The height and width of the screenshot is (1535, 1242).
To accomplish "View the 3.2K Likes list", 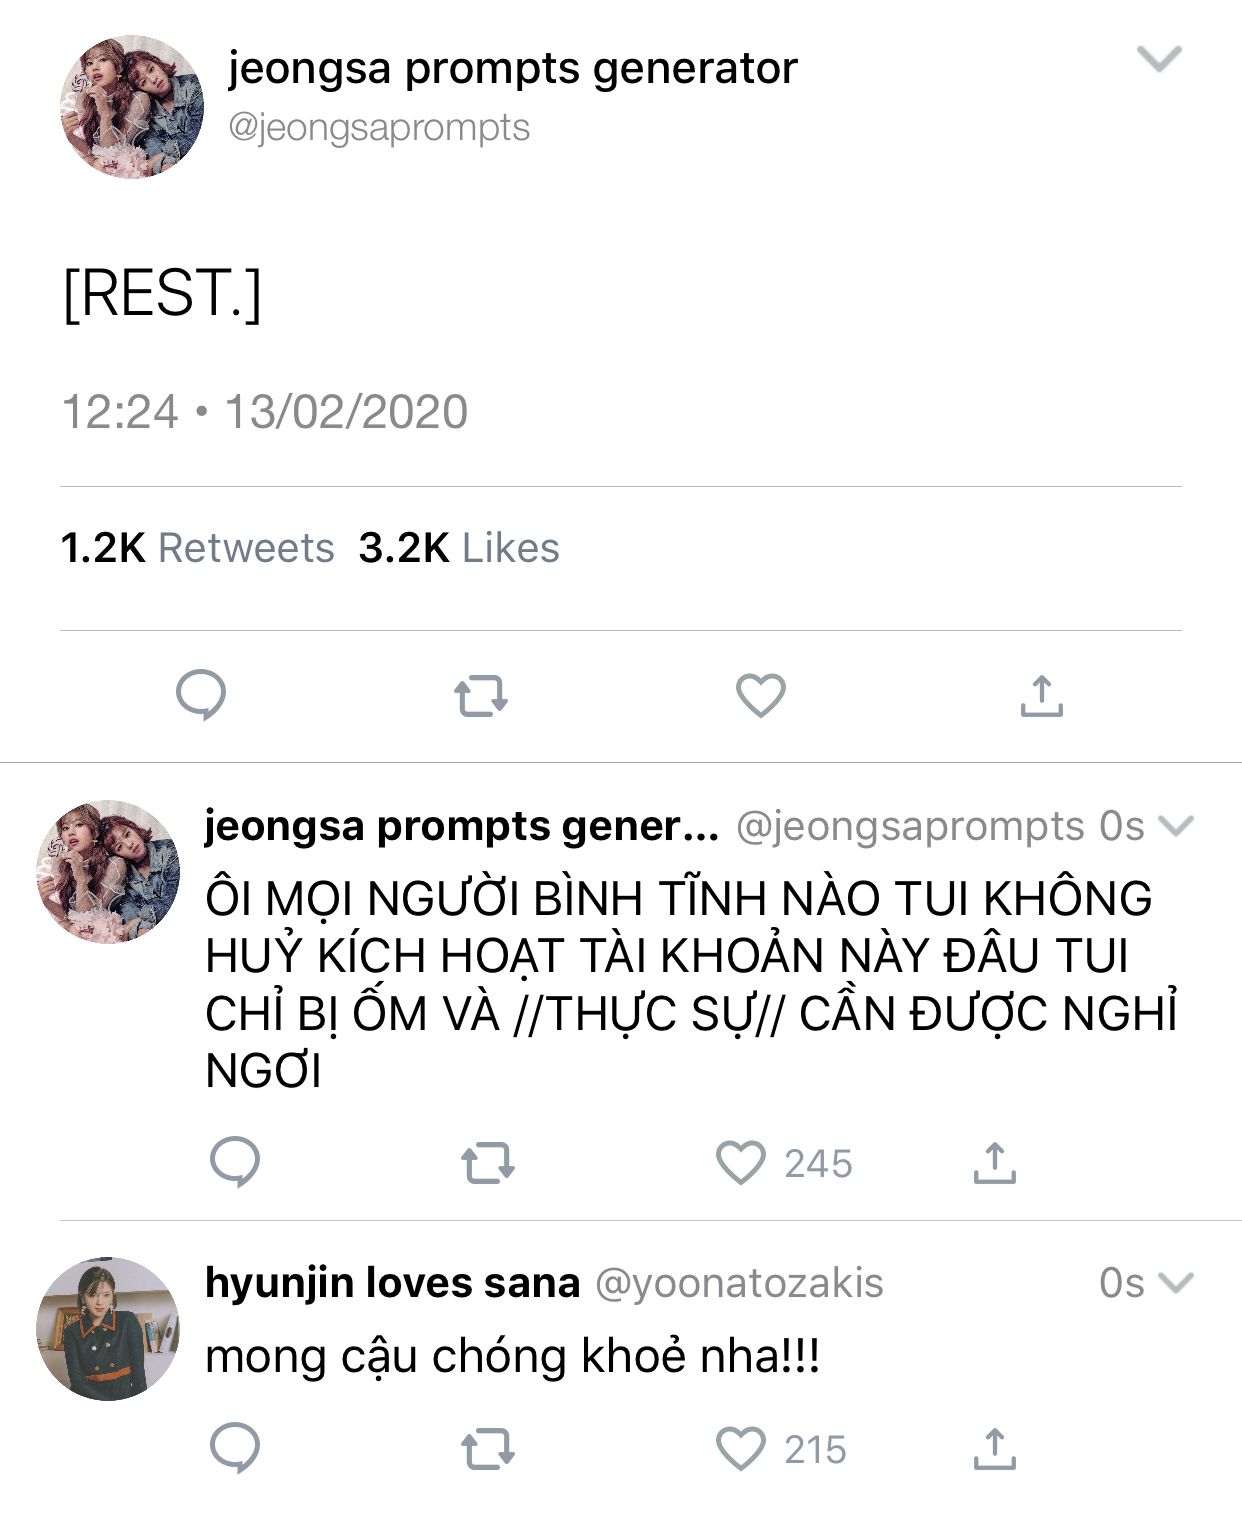I will tap(459, 548).
